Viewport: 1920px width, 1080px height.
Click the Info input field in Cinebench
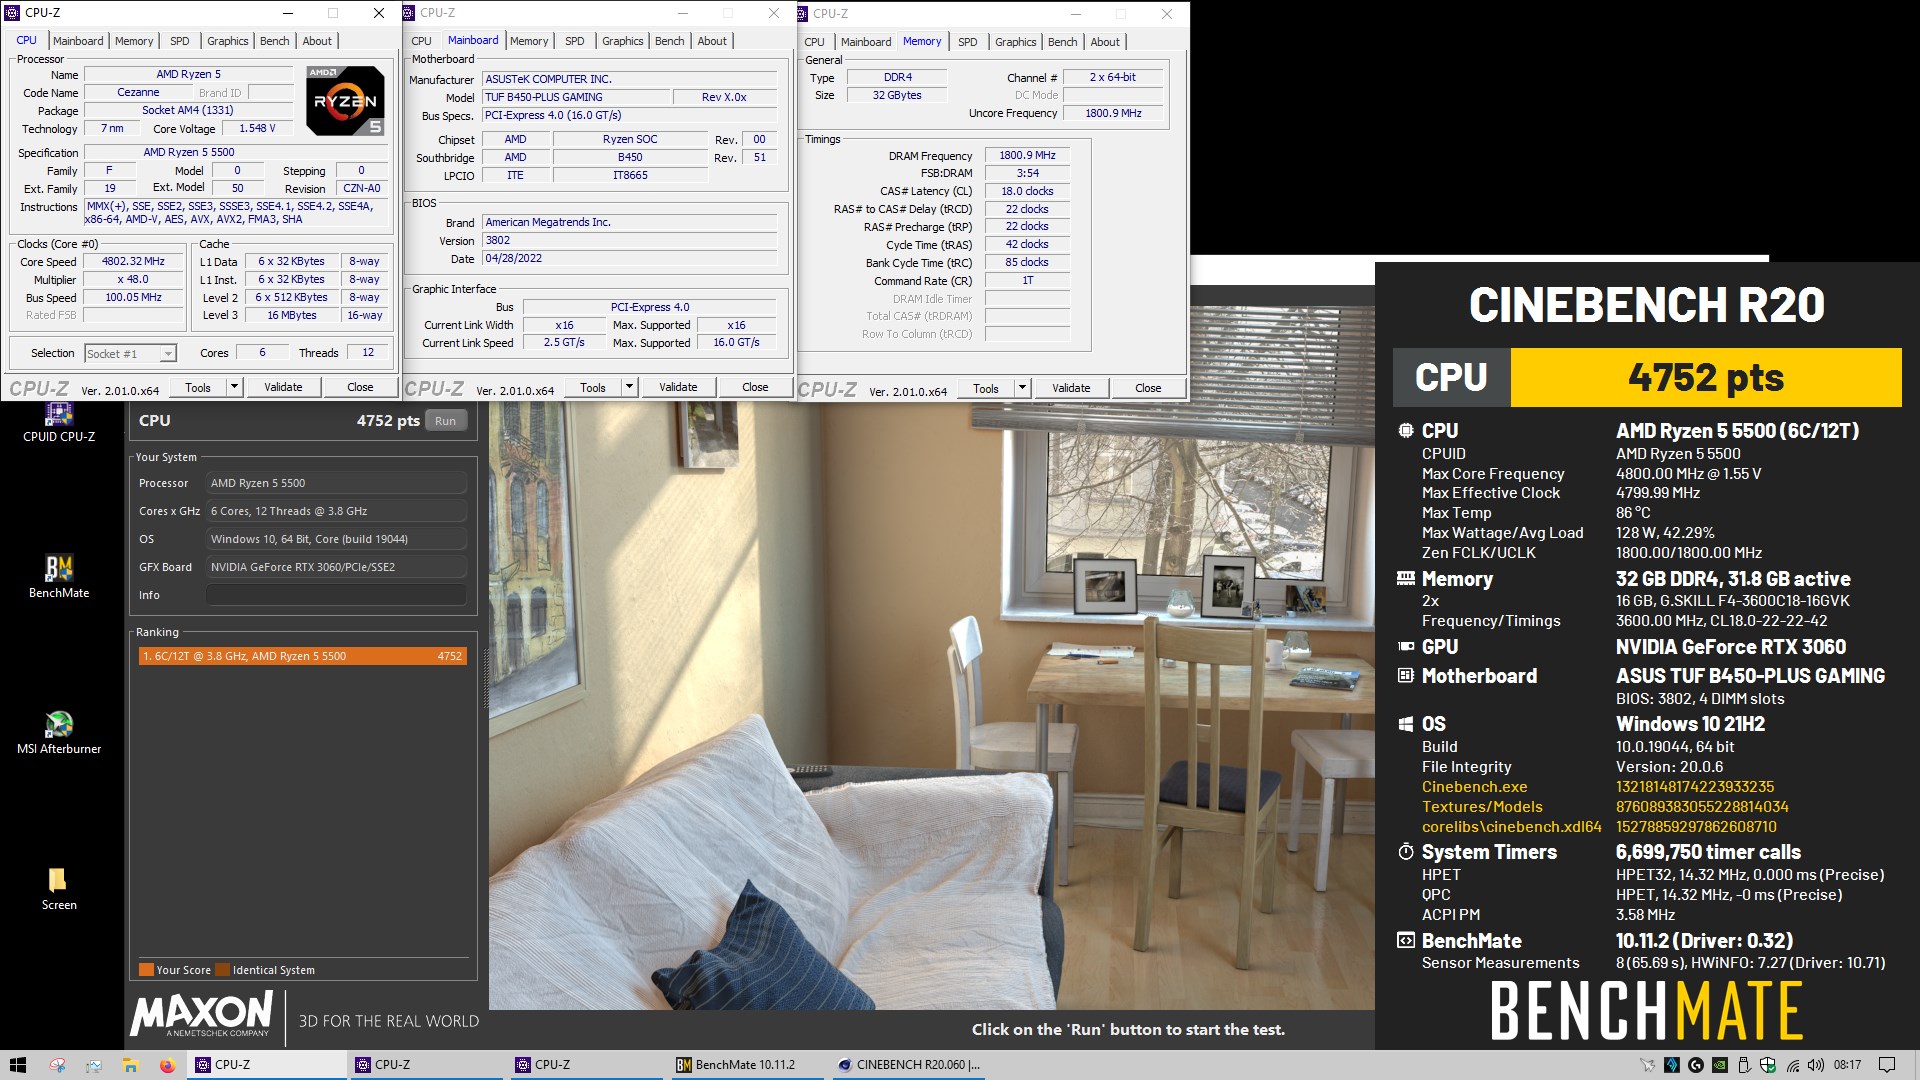pos(336,595)
